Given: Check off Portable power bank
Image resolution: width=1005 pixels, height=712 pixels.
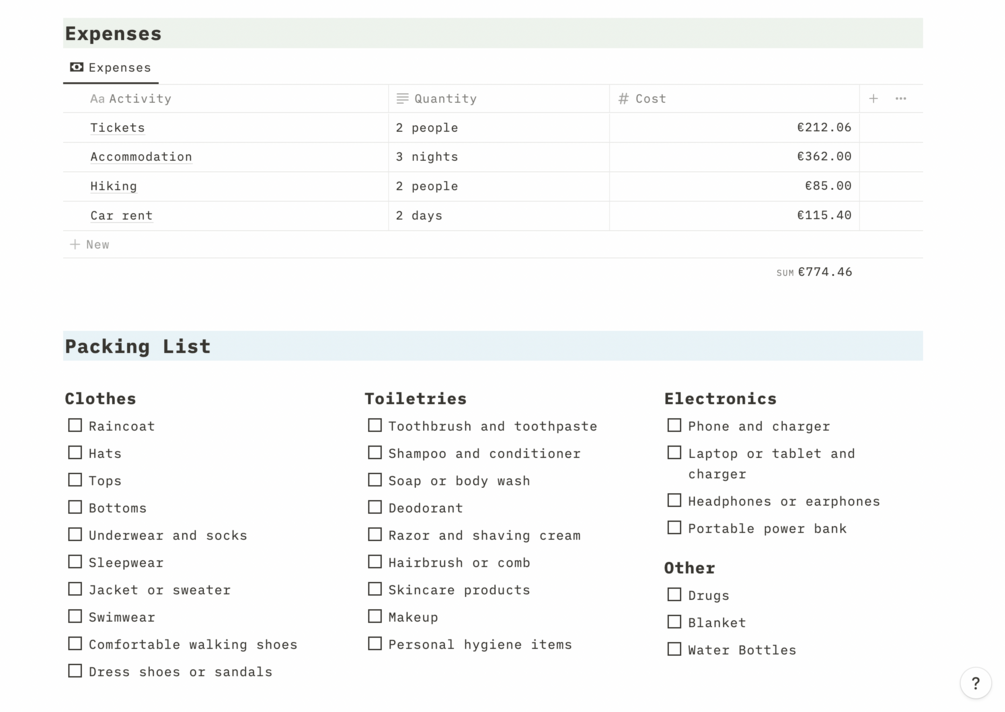Looking at the screenshot, I should (x=675, y=528).
